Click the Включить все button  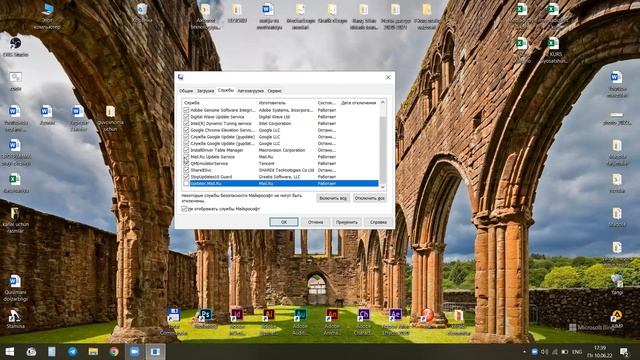333,198
